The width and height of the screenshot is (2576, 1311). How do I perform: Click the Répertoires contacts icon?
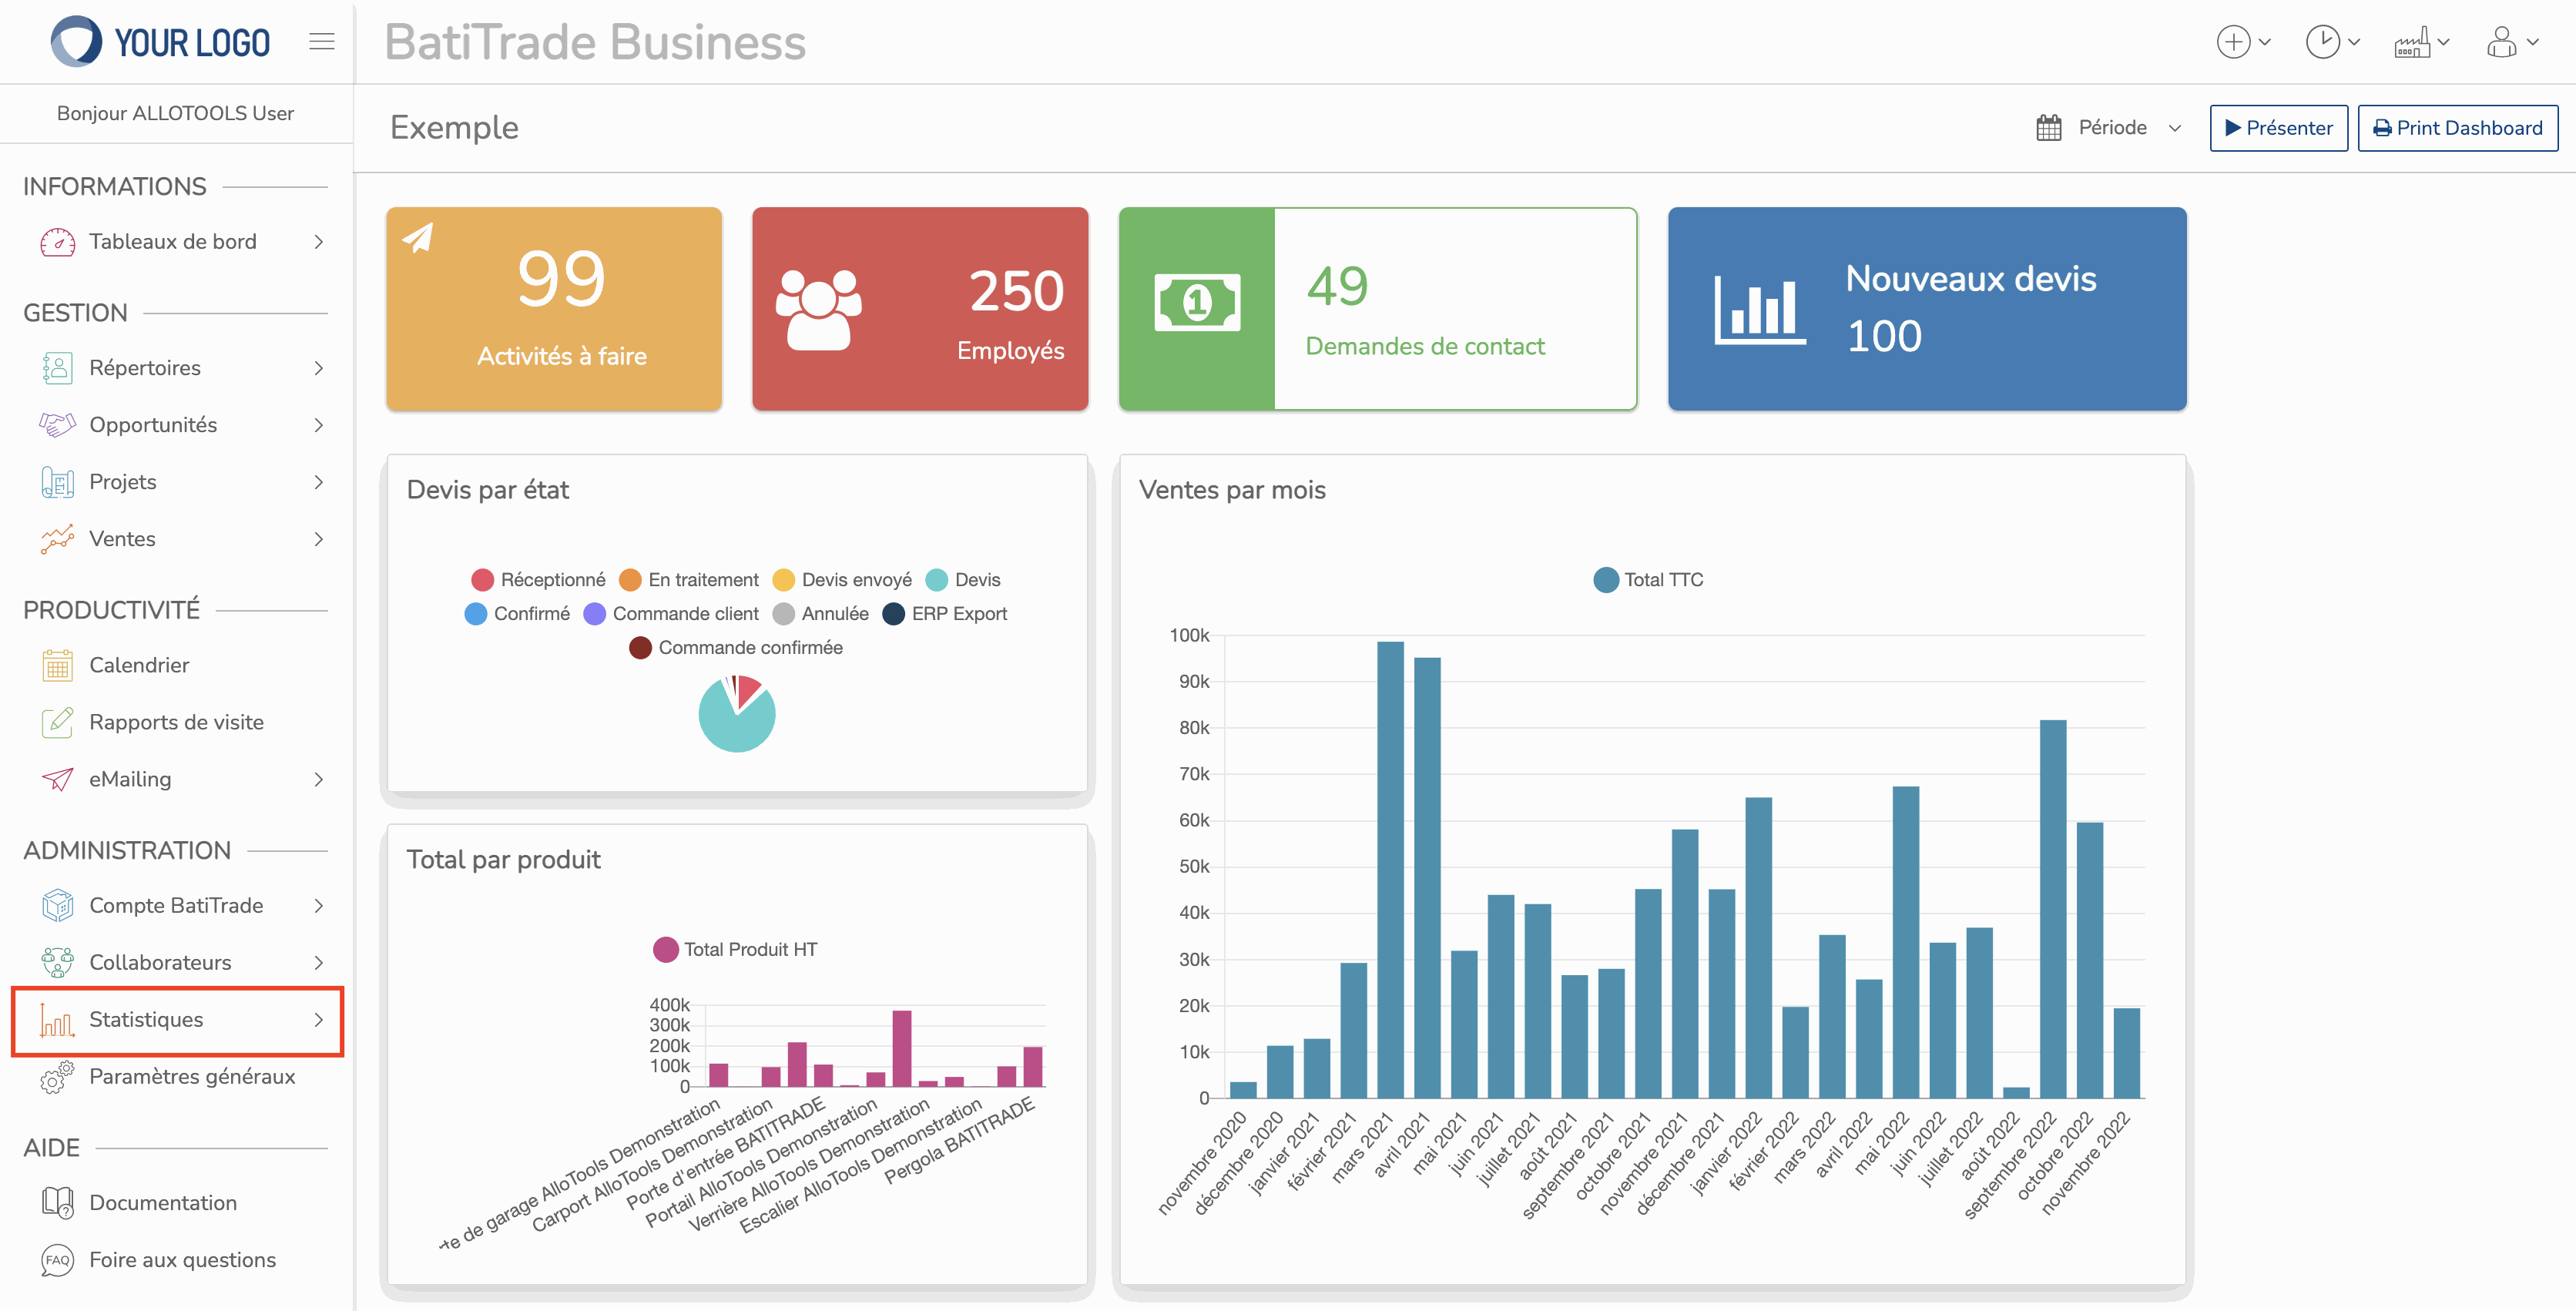(57, 368)
